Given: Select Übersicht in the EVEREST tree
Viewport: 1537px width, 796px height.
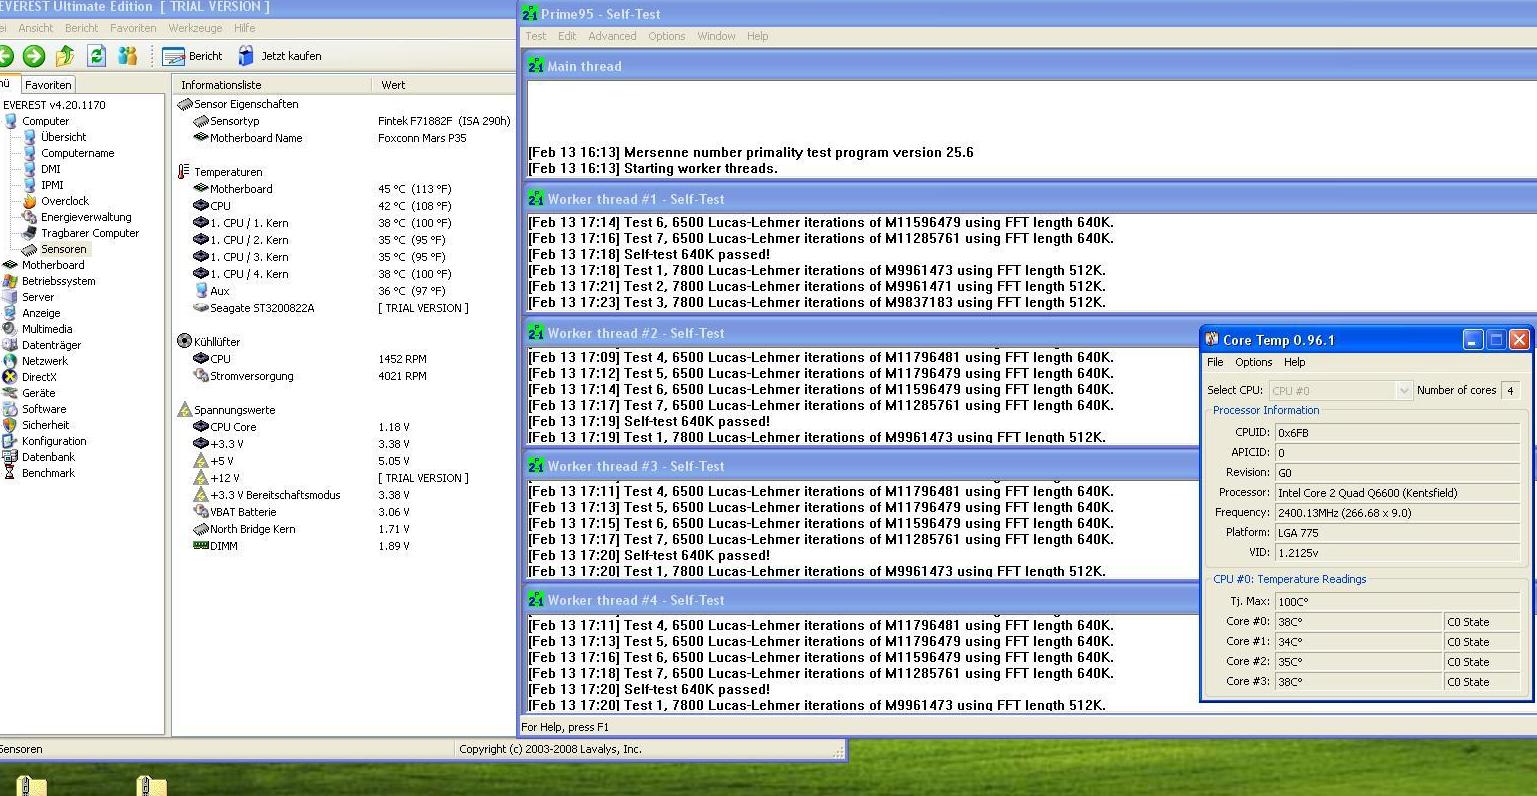Looking at the screenshot, I should pos(63,137).
